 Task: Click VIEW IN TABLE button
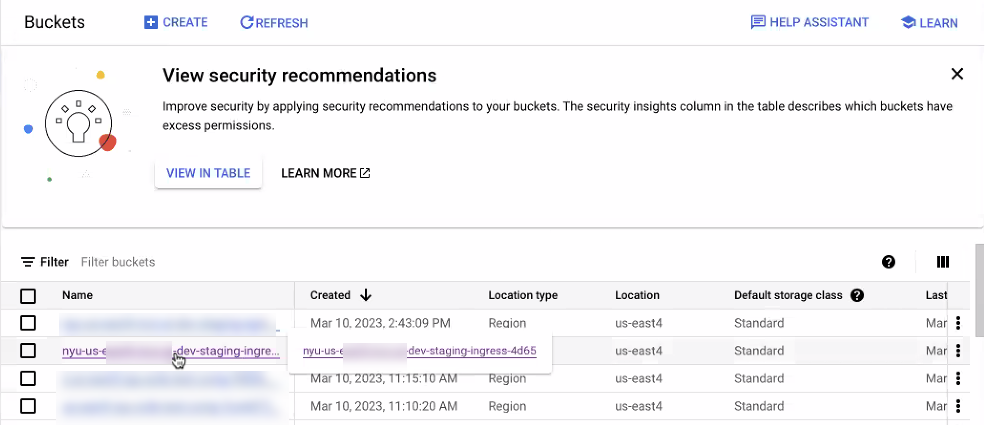point(208,173)
